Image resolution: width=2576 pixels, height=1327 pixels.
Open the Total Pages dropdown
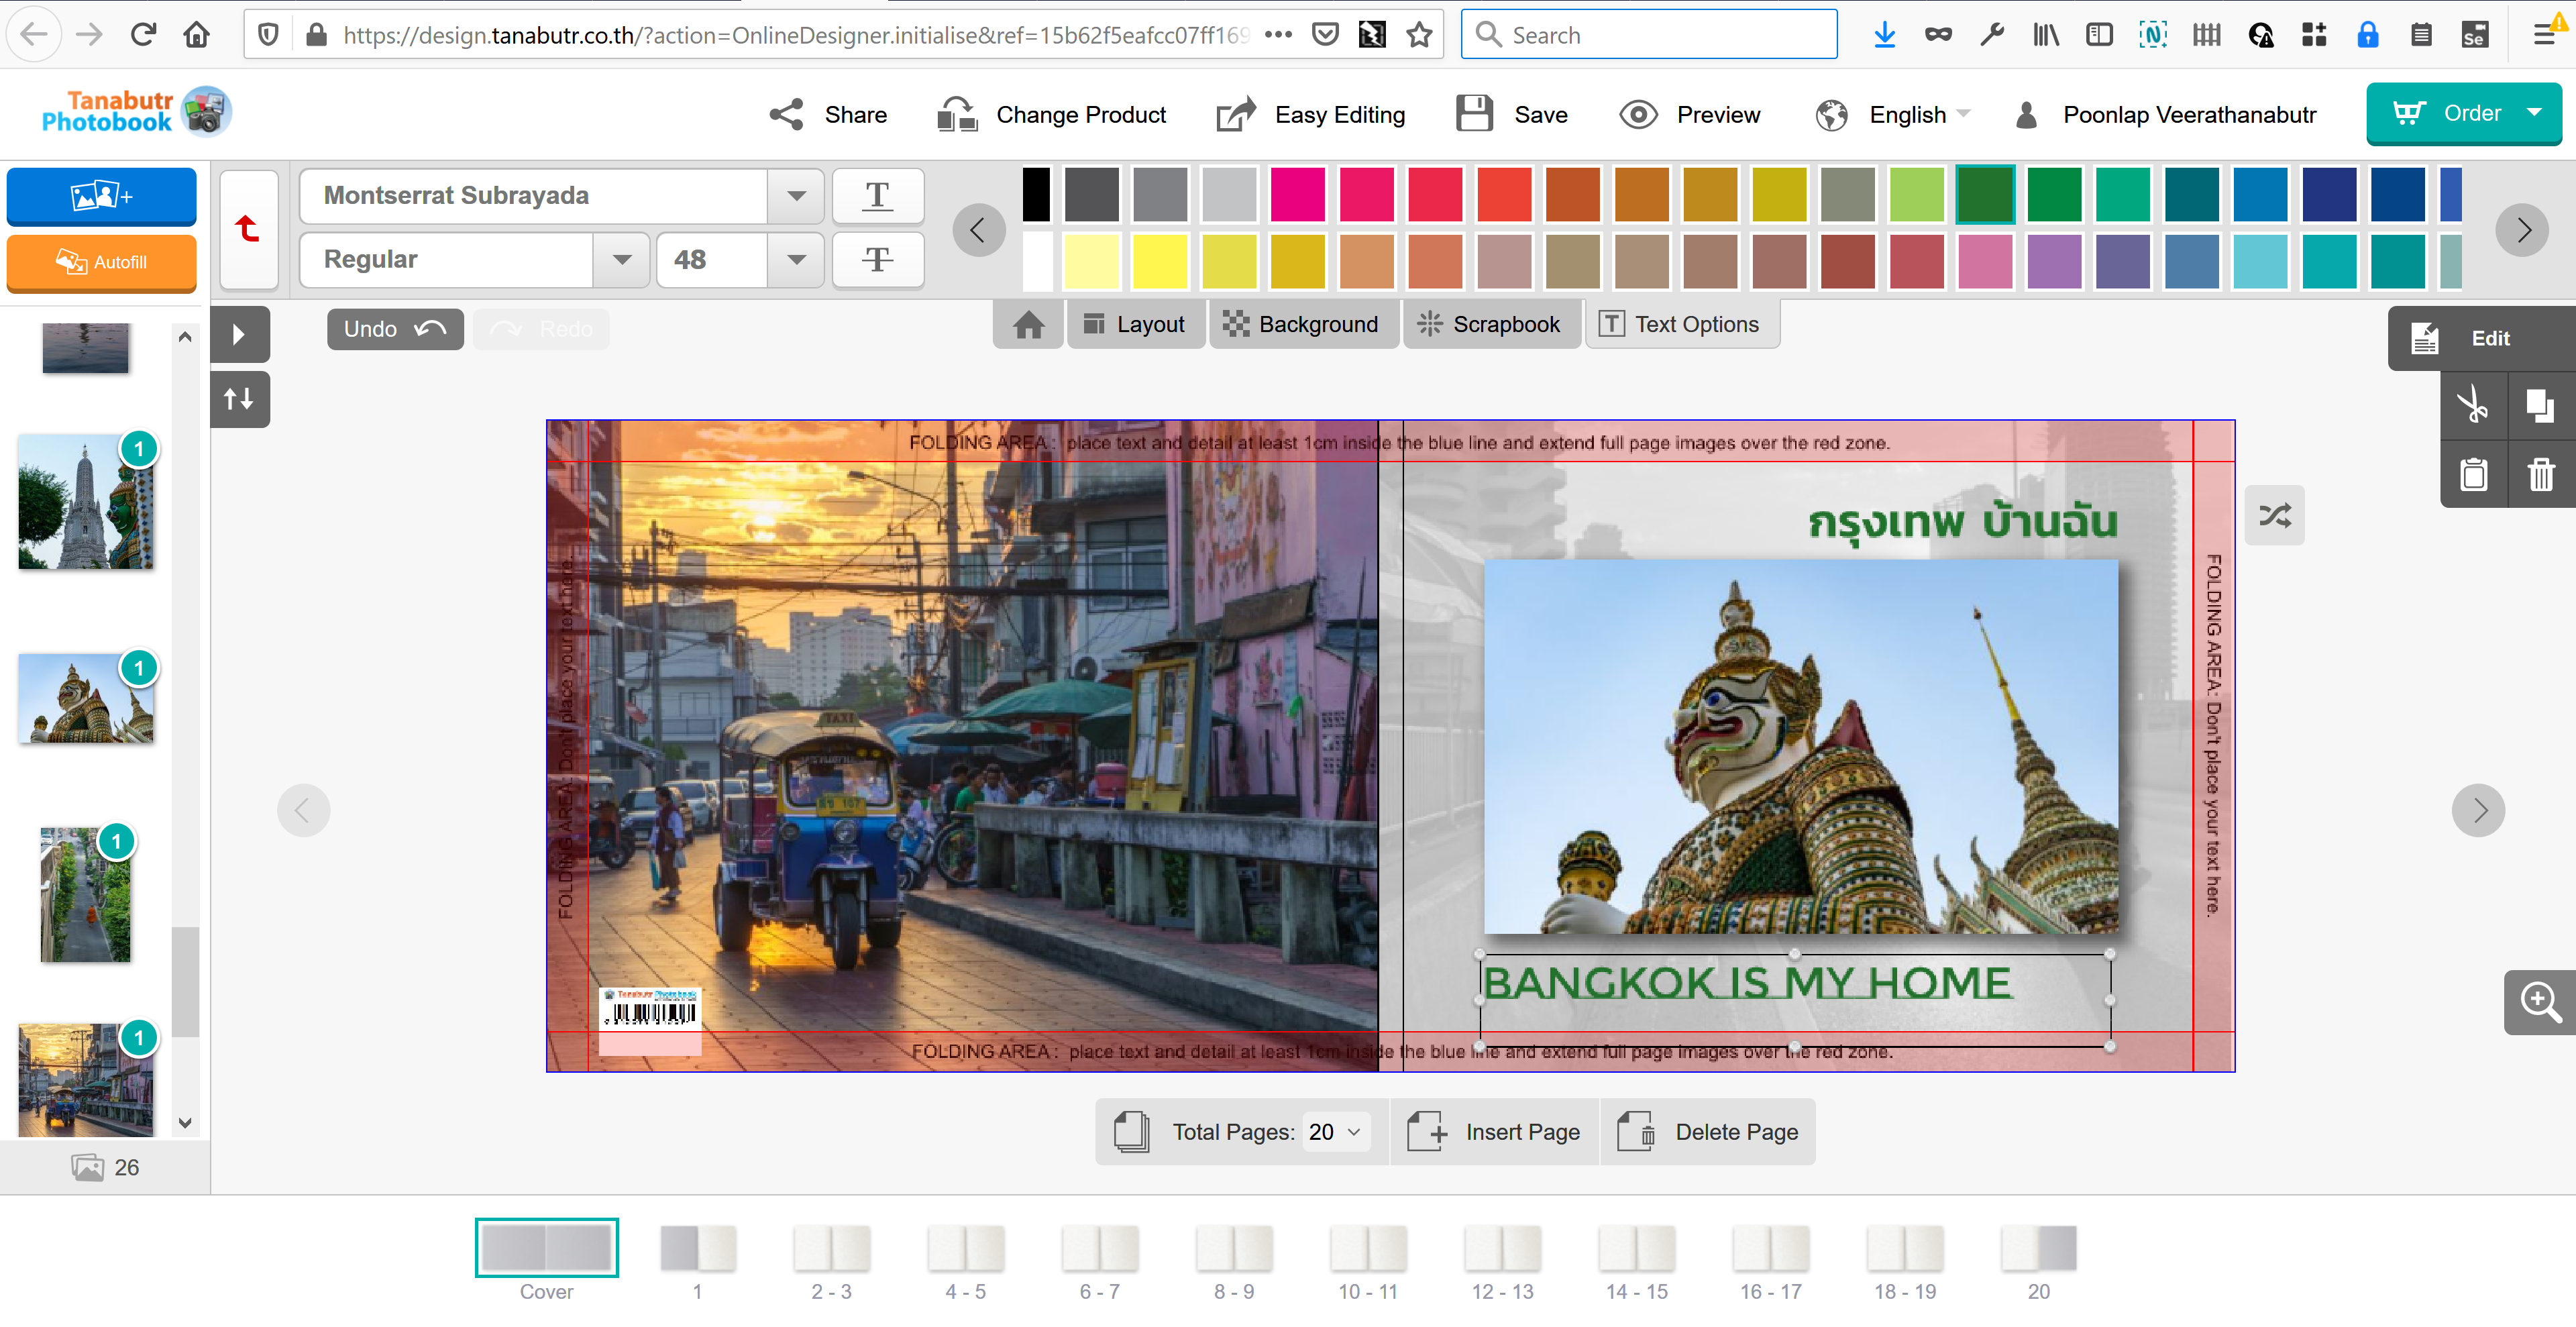coord(1336,1132)
